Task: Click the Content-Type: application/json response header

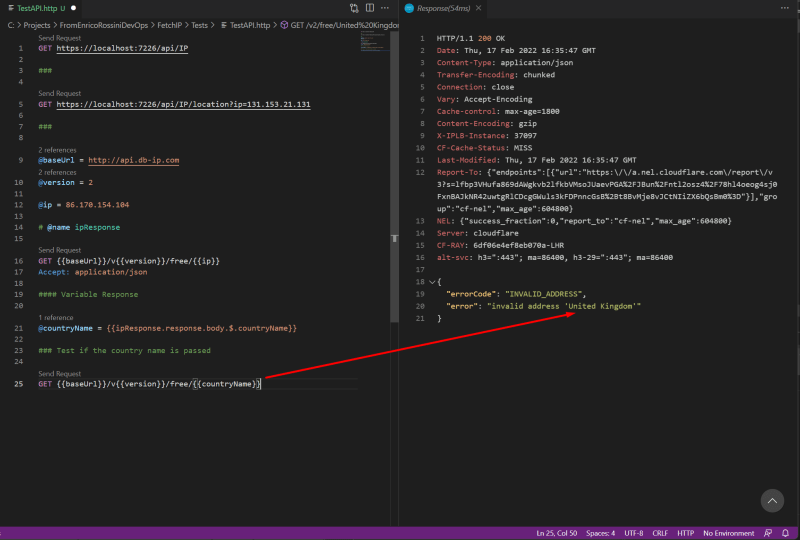Action: click(505, 63)
